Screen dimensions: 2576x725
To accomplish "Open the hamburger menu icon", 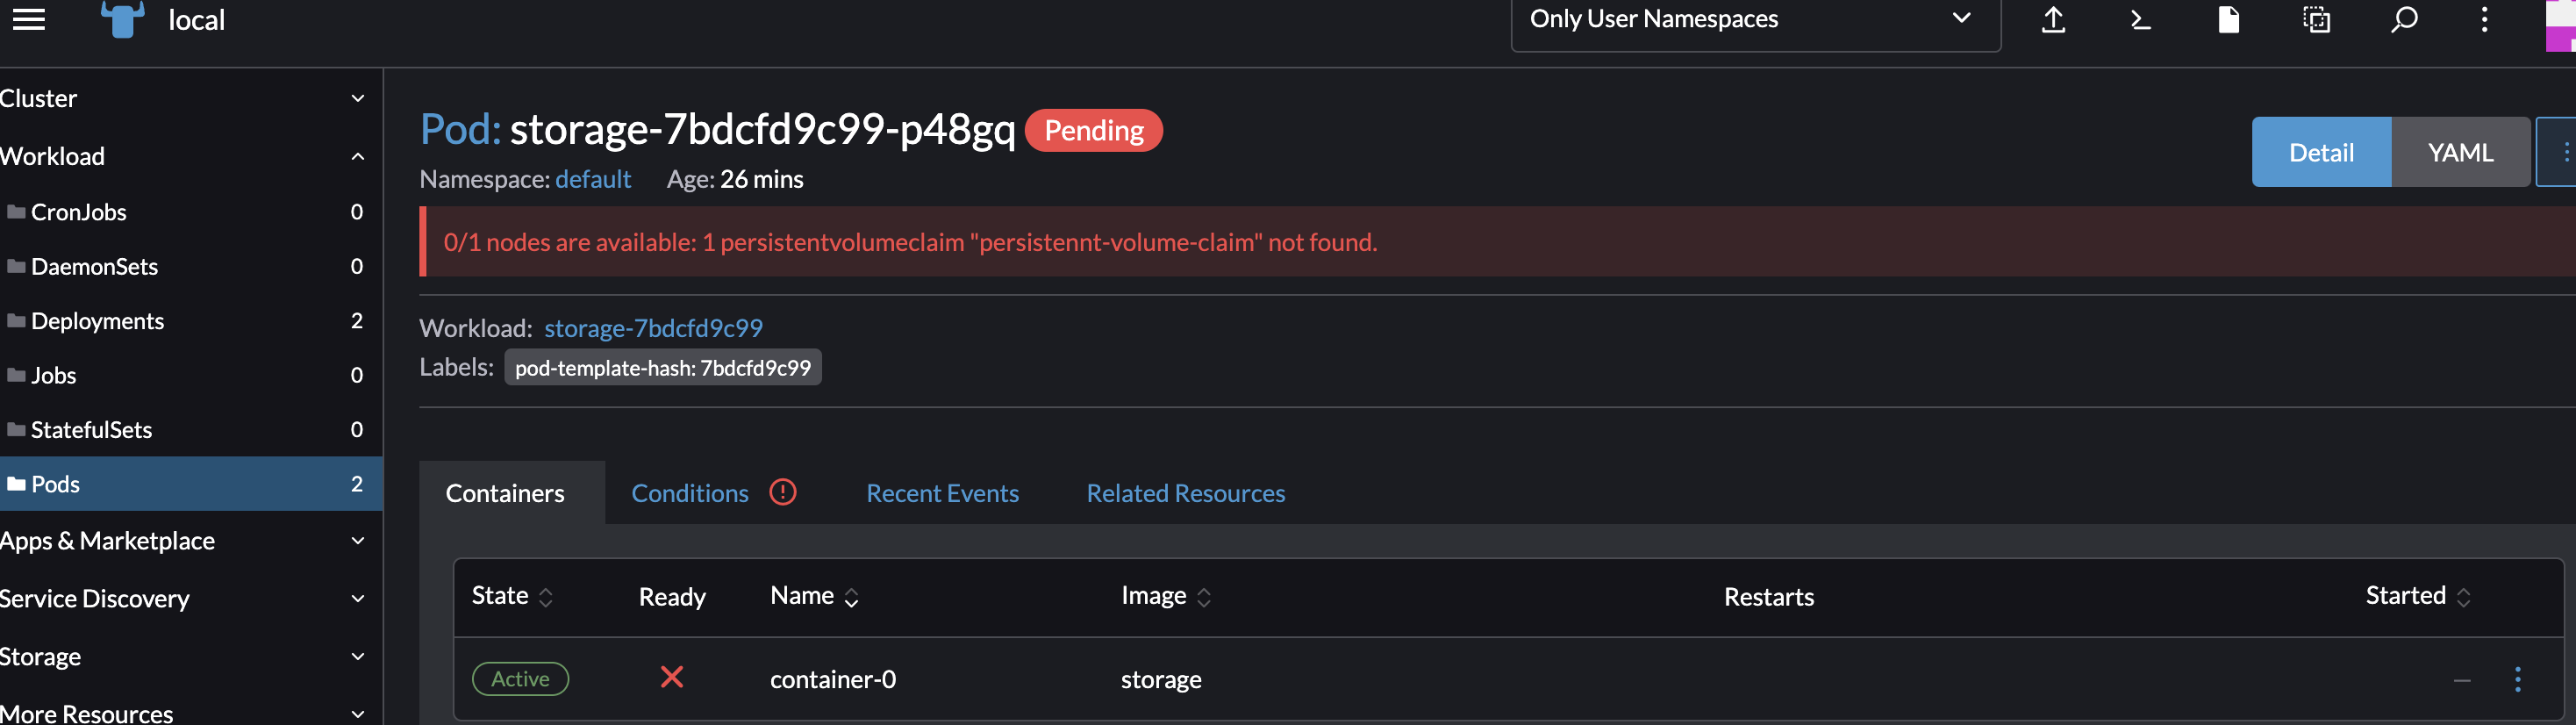I will click(x=29, y=19).
